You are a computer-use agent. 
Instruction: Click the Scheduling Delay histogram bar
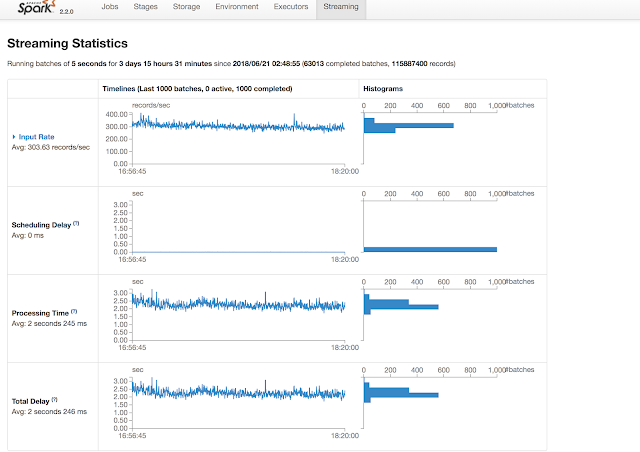(x=430, y=249)
